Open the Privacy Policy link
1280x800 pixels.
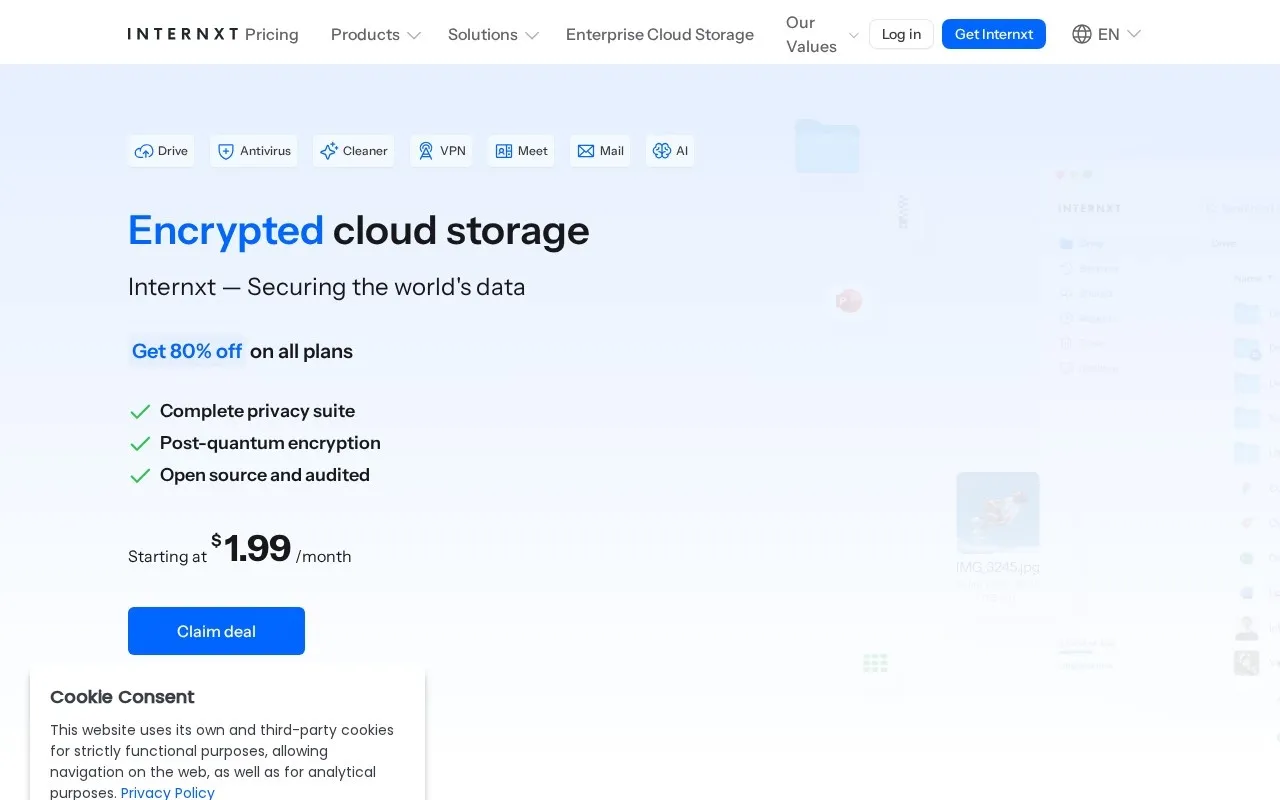(x=168, y=792)
